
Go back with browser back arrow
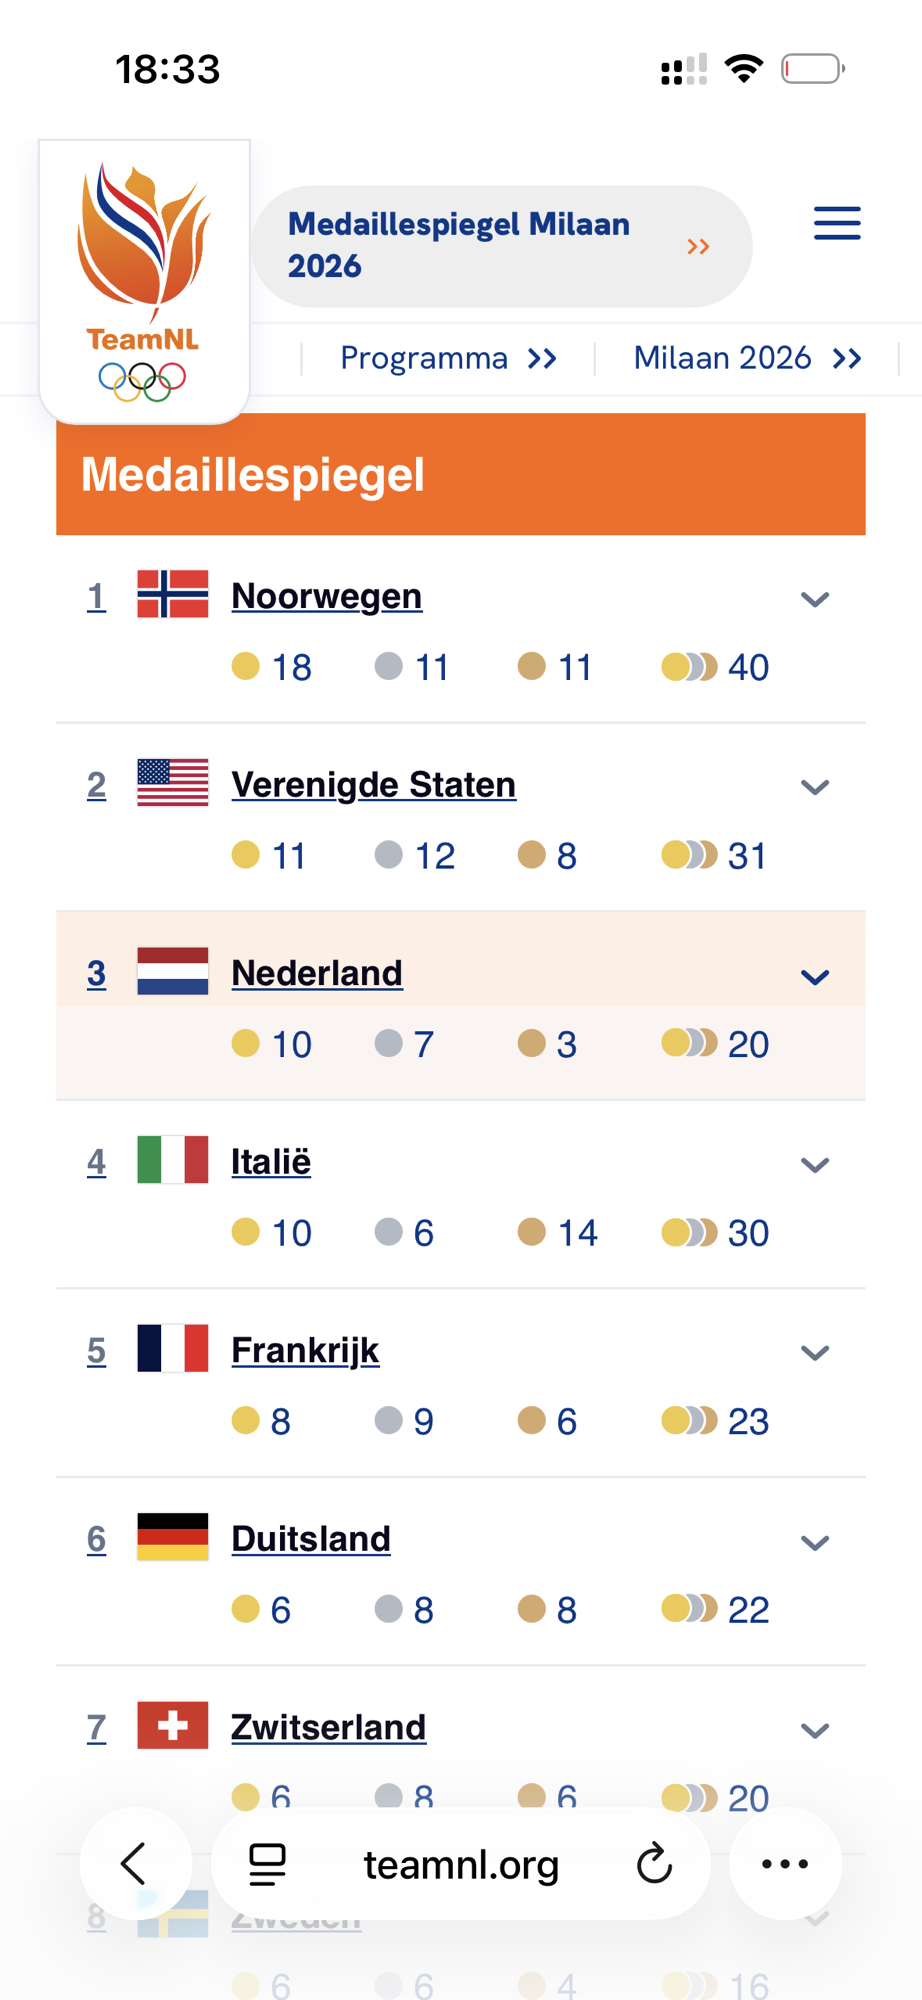135,1863
